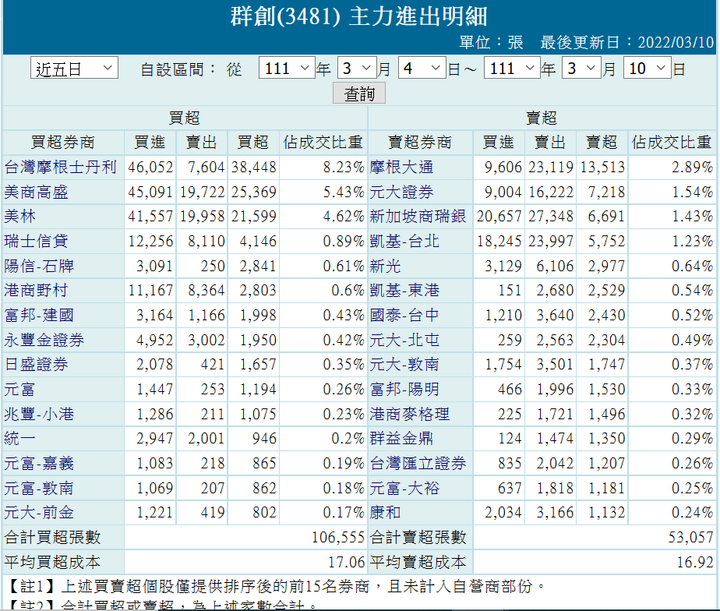This screenshot has height=611, width=720.
Task: Open broker link 元大-北屯
Action: click(405, 340)
